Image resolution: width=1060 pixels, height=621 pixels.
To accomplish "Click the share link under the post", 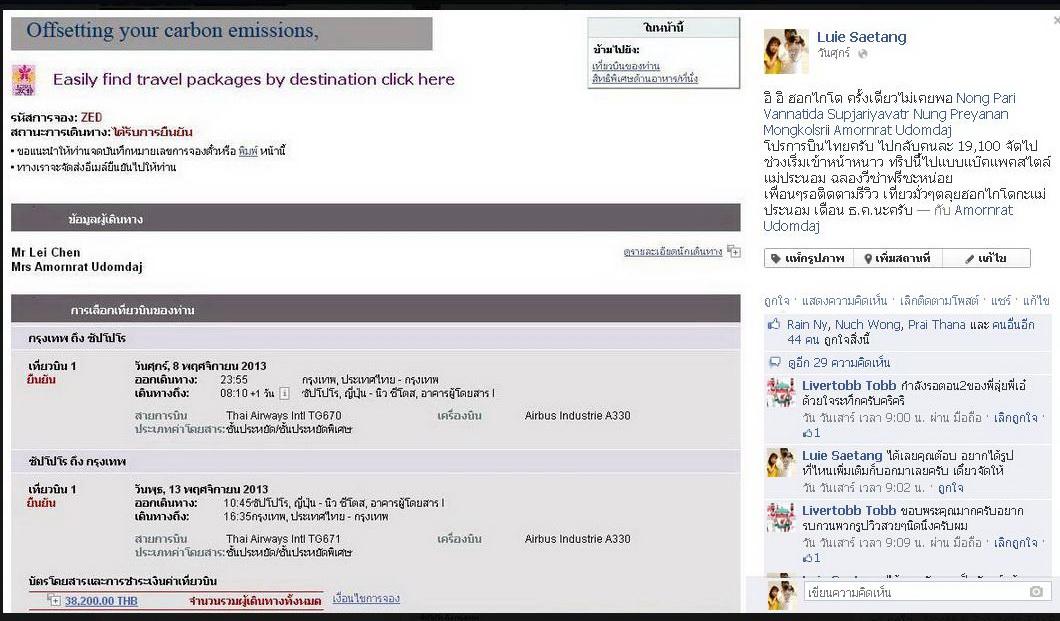I will pos(1000,300).
